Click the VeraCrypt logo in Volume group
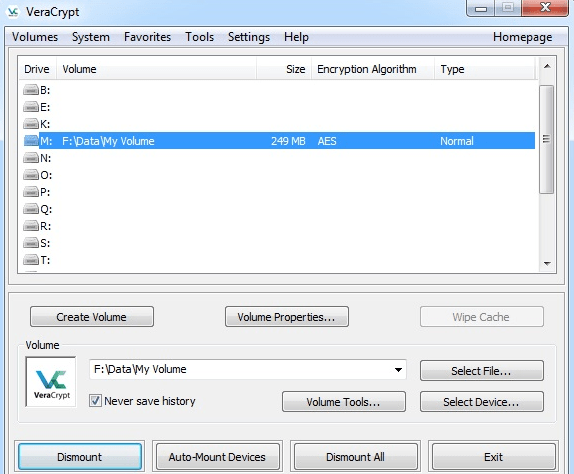Screen dimensions: 574x474 pos(51,382)
